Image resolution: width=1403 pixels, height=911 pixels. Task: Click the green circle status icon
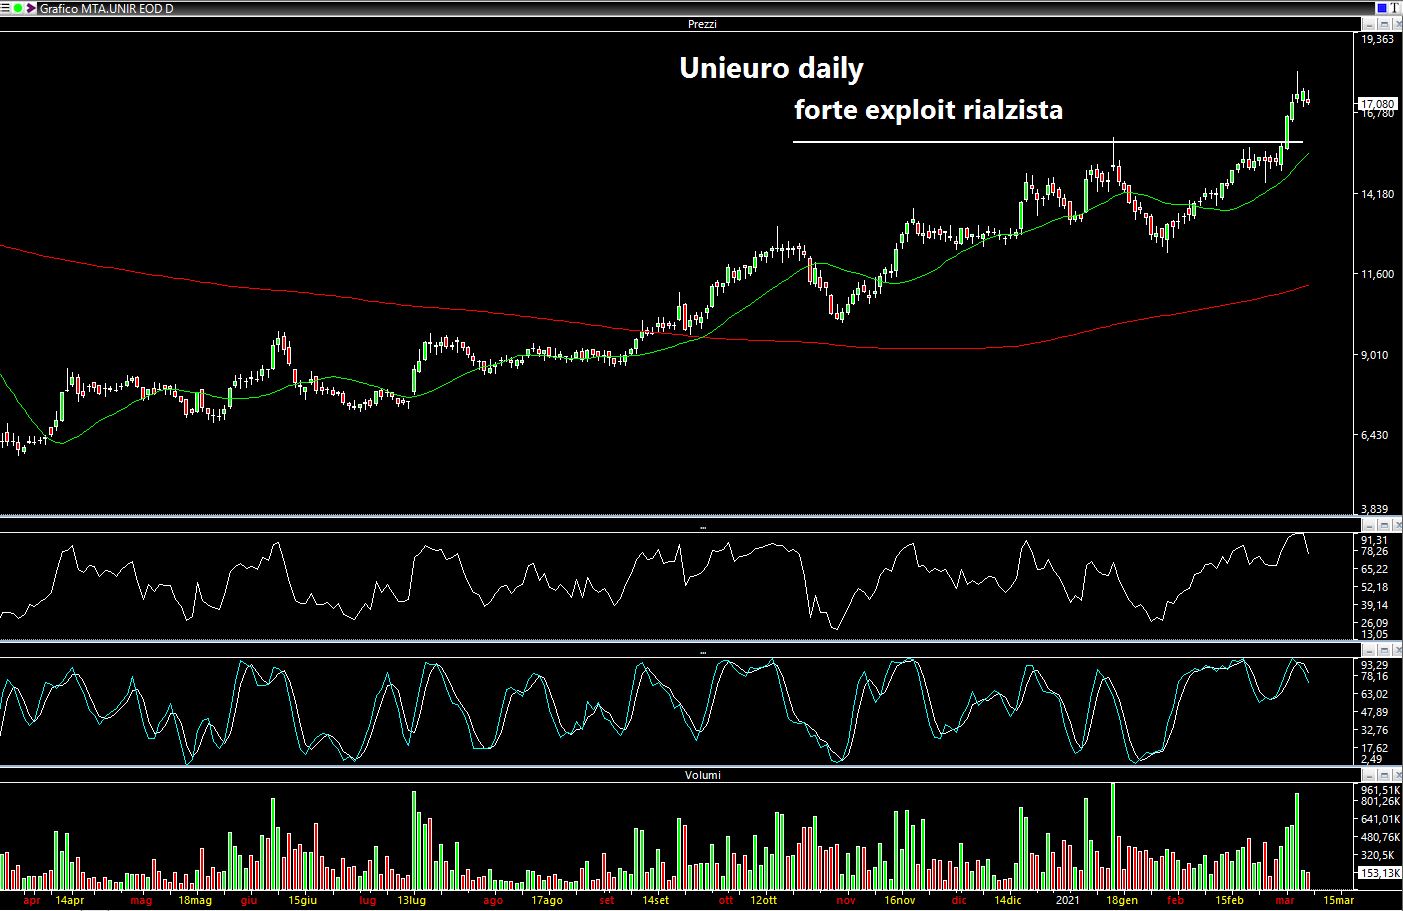pos(18,7)
